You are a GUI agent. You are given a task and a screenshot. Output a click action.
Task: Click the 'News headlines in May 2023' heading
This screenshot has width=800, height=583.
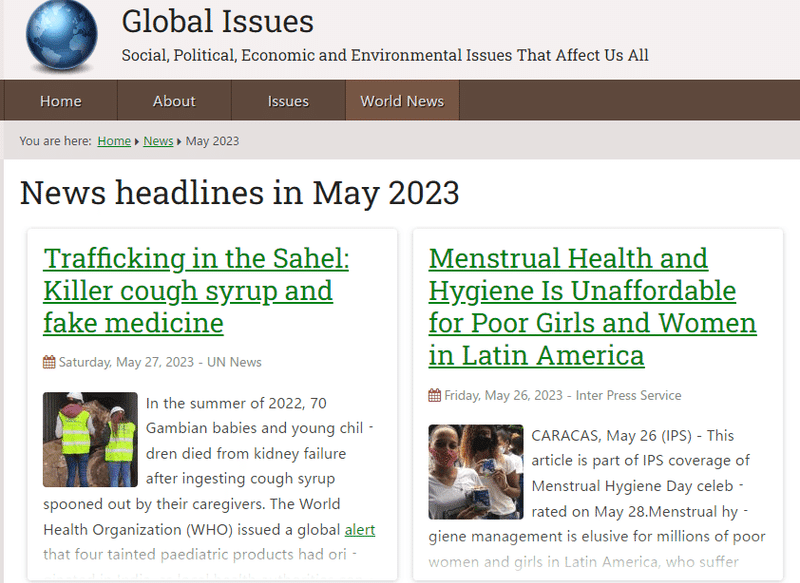click(x=240, y=193)
